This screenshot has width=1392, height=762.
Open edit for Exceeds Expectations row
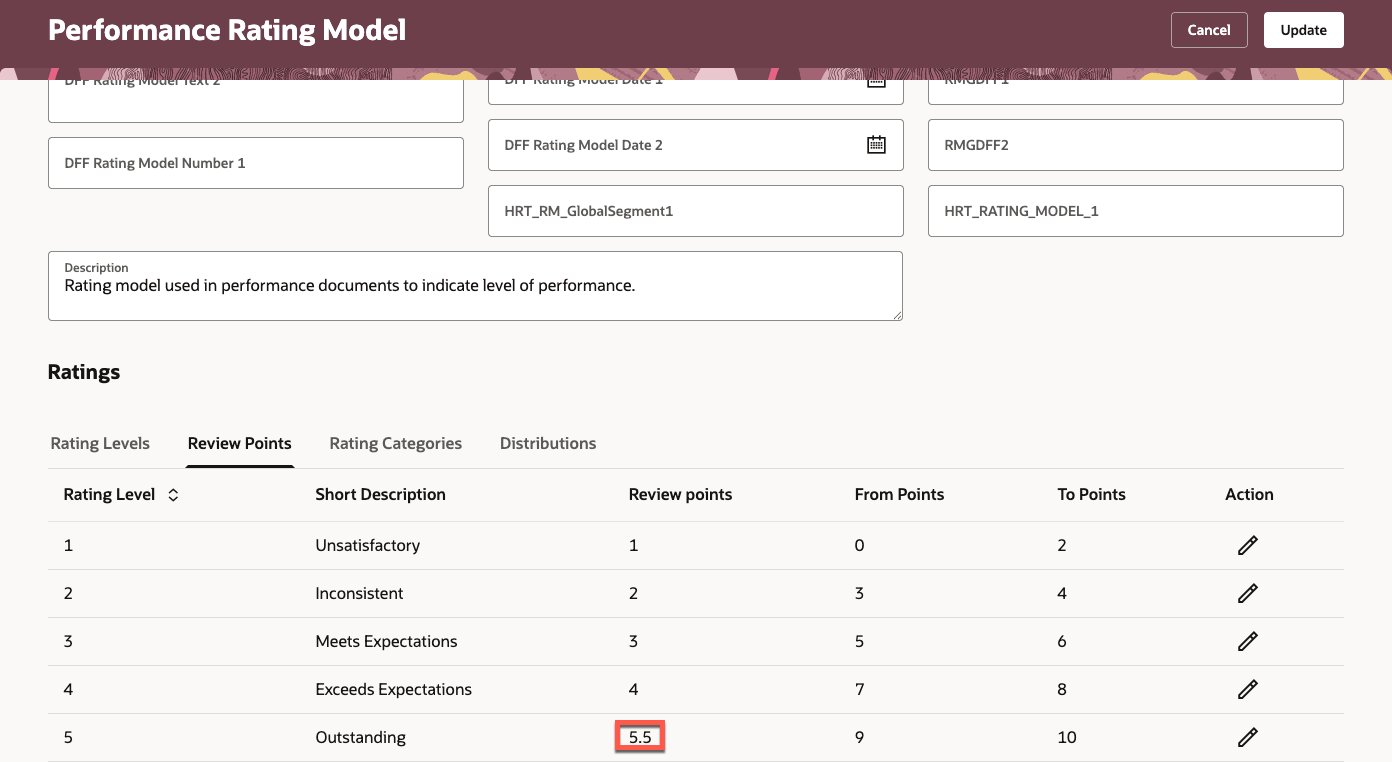(x=1247, y=689)
